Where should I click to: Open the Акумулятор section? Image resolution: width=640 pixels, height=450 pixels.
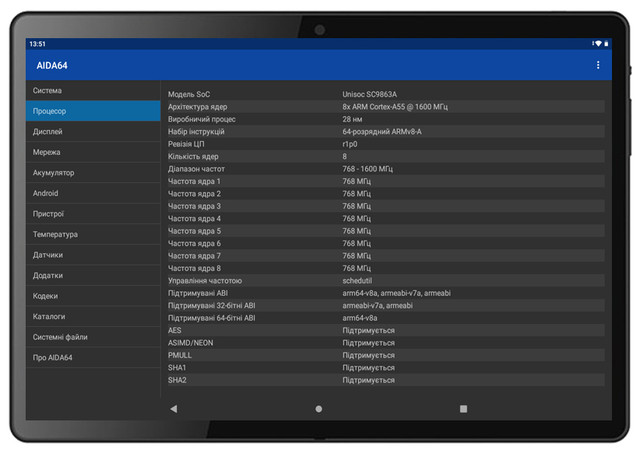[x=93, y=173]
